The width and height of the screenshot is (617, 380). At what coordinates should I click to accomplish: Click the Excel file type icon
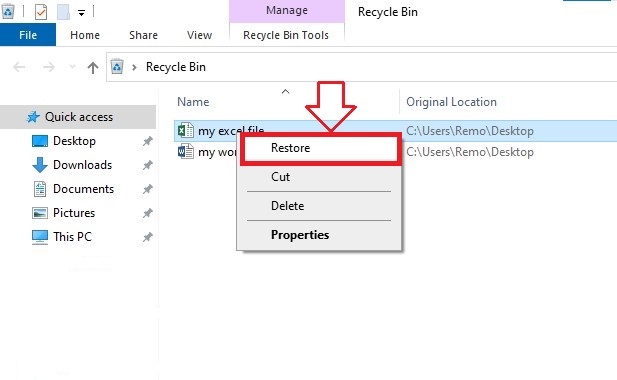(x=185, y=130)
